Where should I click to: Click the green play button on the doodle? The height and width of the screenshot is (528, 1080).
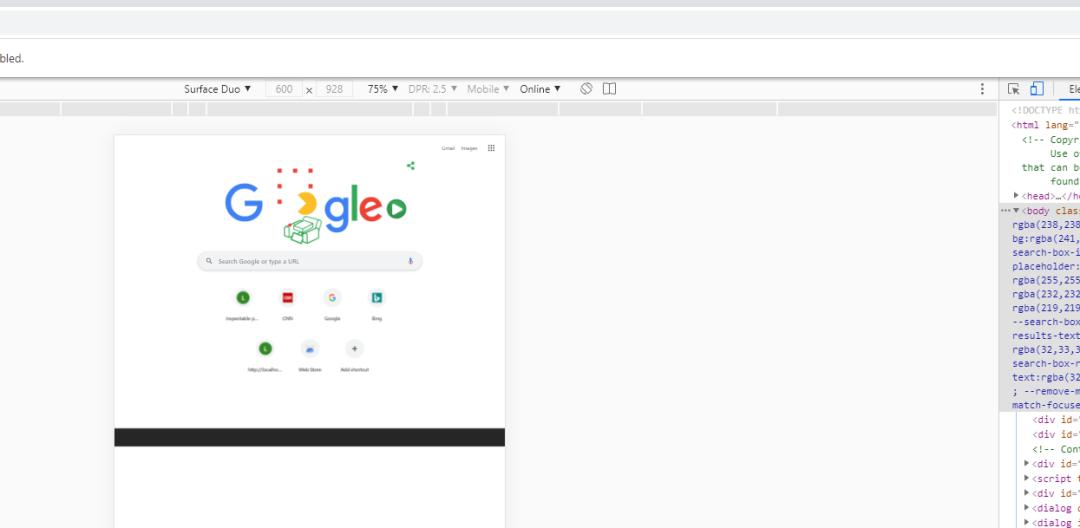click(x=396, y=209)
